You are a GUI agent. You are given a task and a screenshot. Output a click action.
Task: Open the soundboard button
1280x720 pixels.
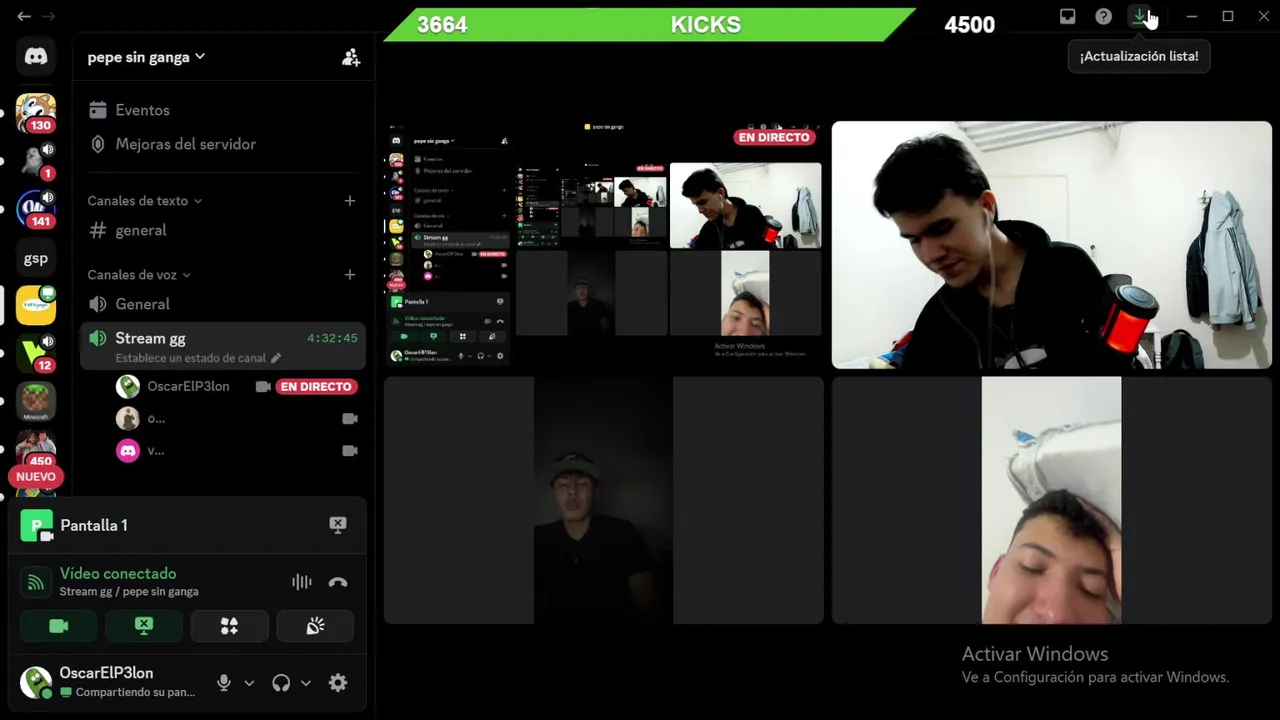(x=315, y=626)
